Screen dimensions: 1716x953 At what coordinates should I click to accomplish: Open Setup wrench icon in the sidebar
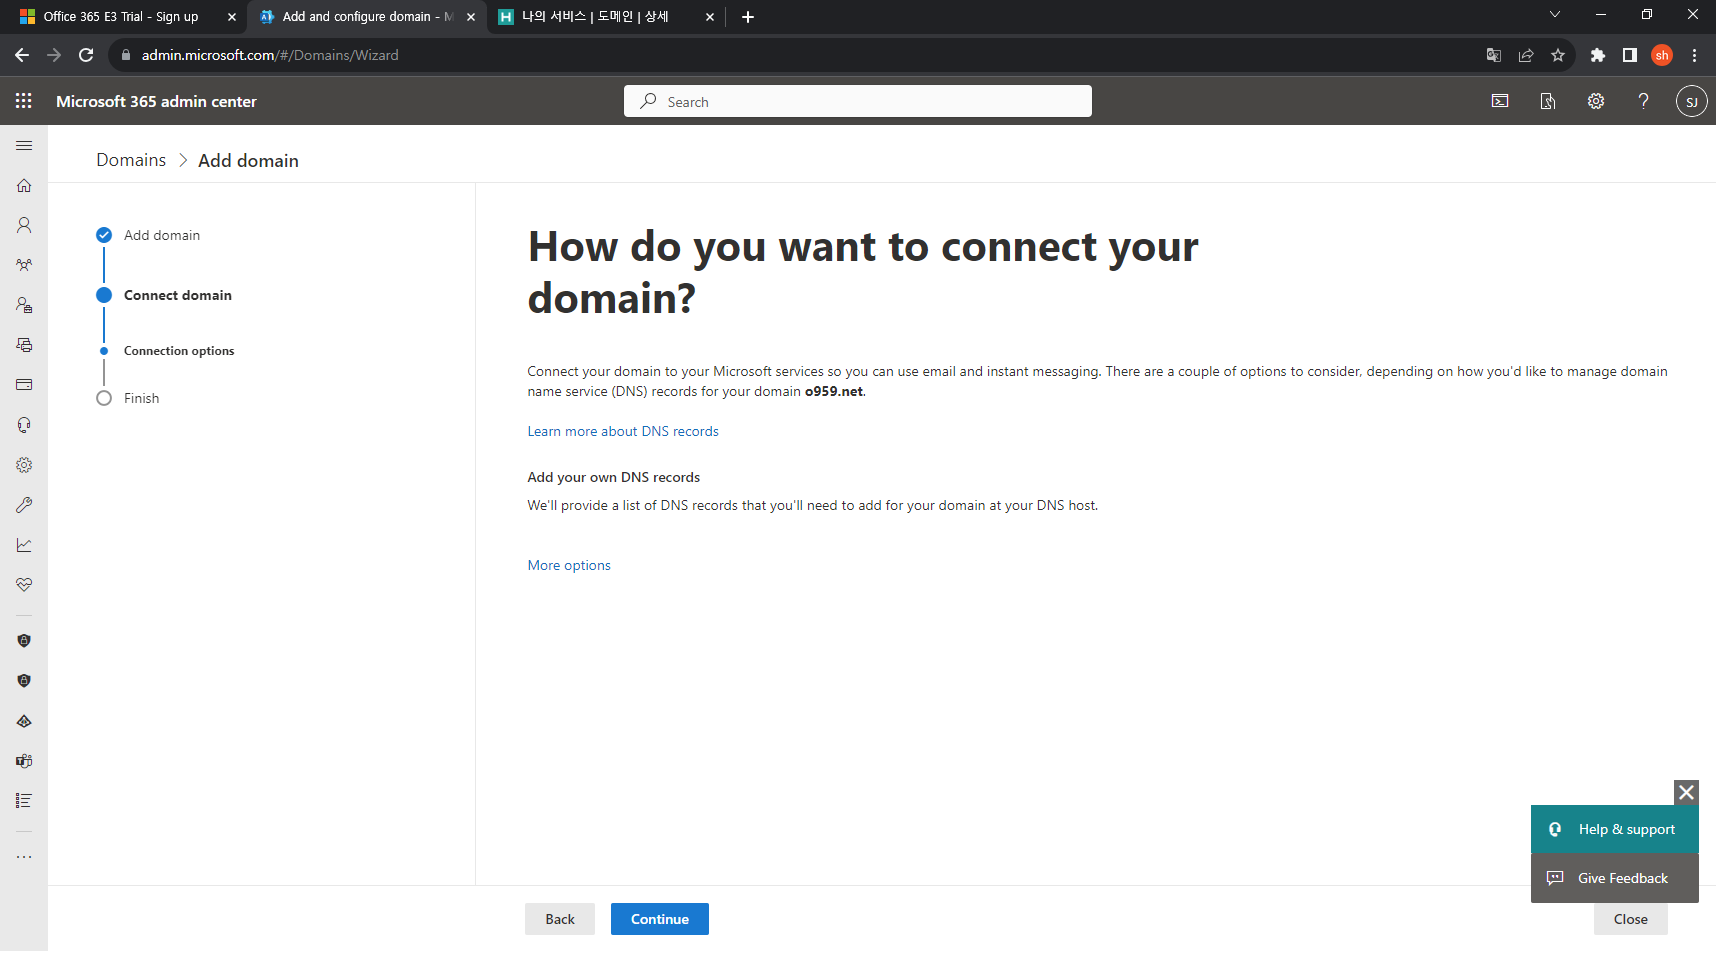pyautogui.click(x=24, y=505)
